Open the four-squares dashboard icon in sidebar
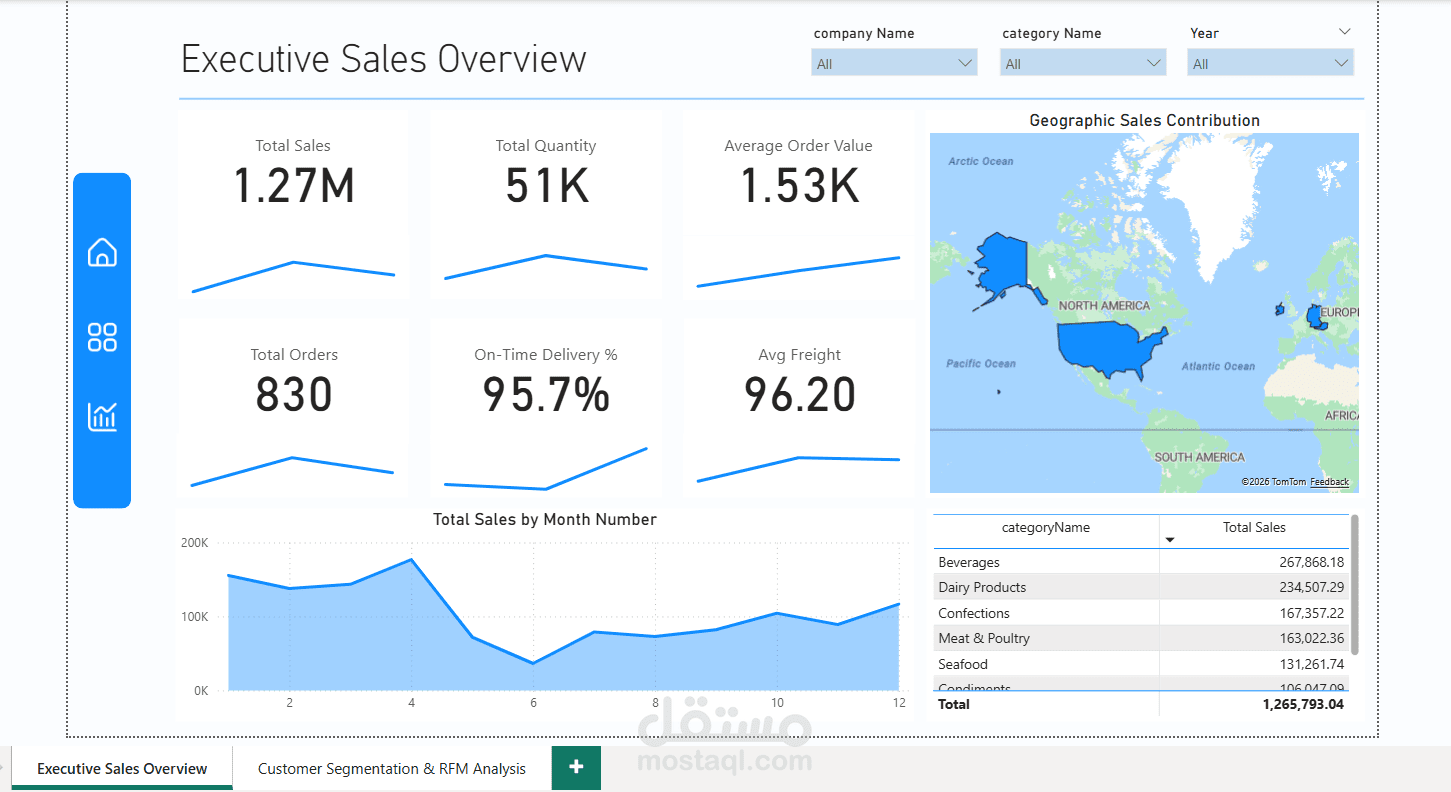The image size is (1451, 792). click(102, 337)
